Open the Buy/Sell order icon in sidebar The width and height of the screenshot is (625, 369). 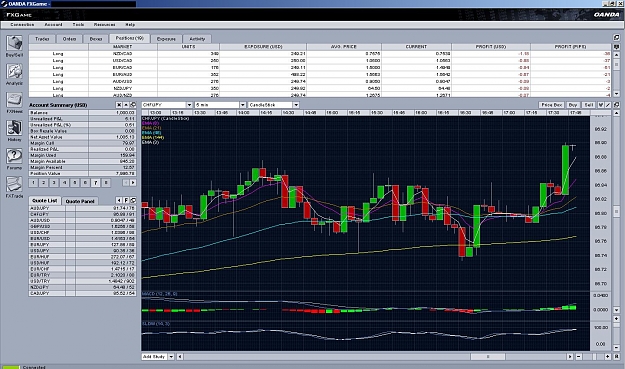click(14, 43)
